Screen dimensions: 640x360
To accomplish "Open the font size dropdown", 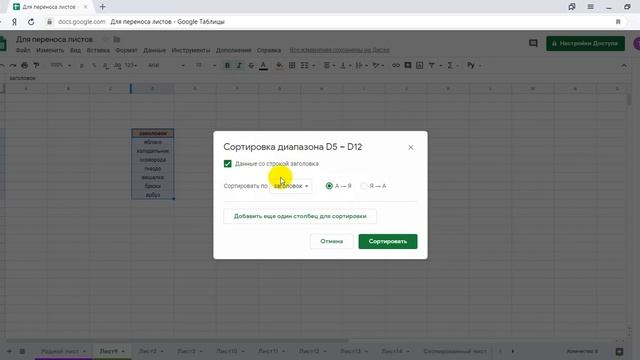I will 205,65.
